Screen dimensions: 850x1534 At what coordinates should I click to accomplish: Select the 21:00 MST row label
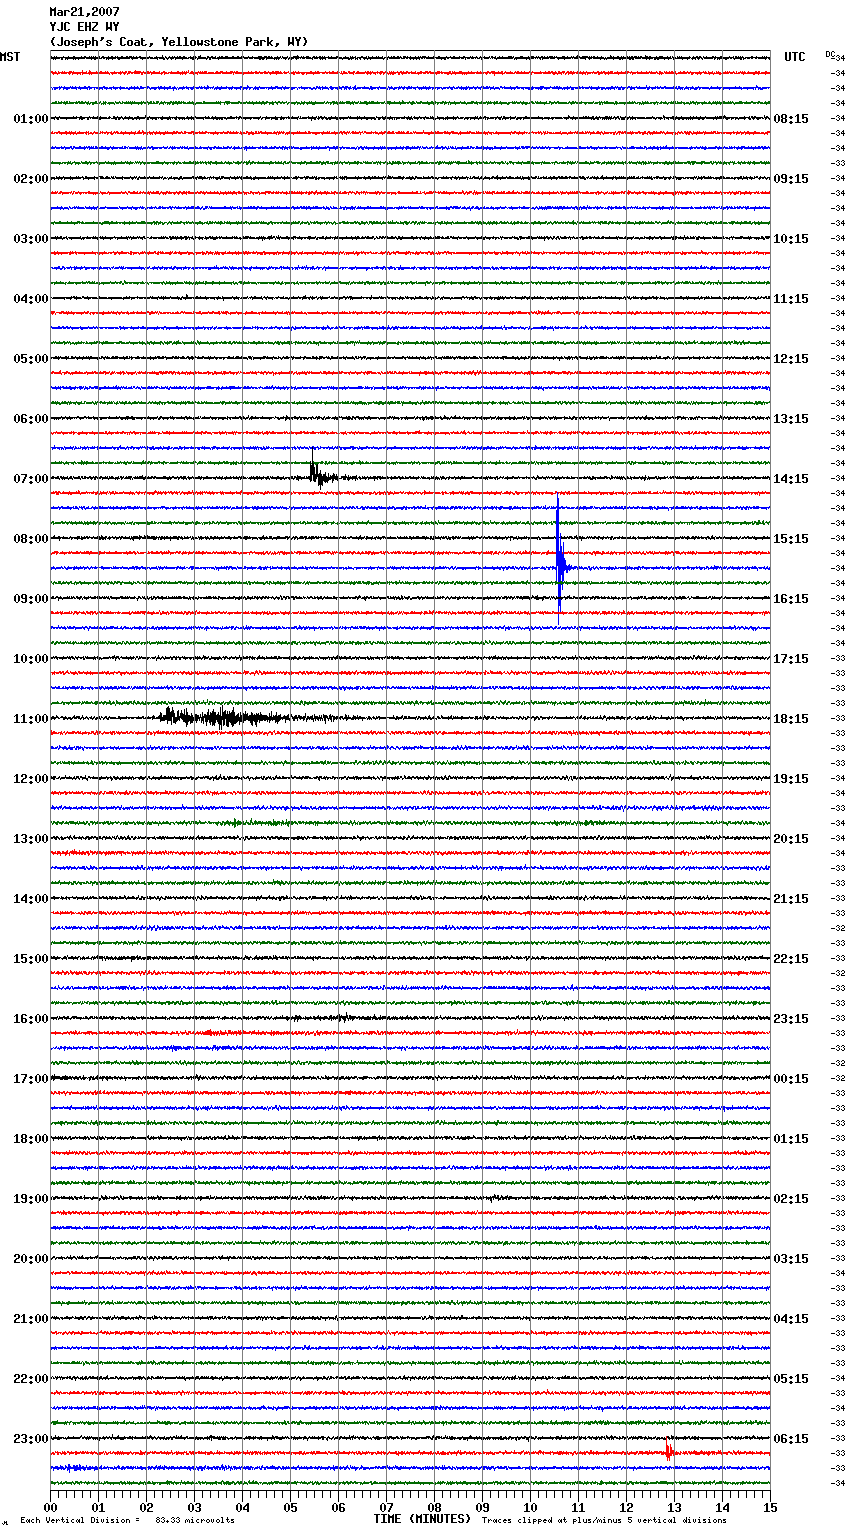[30, 1319]
